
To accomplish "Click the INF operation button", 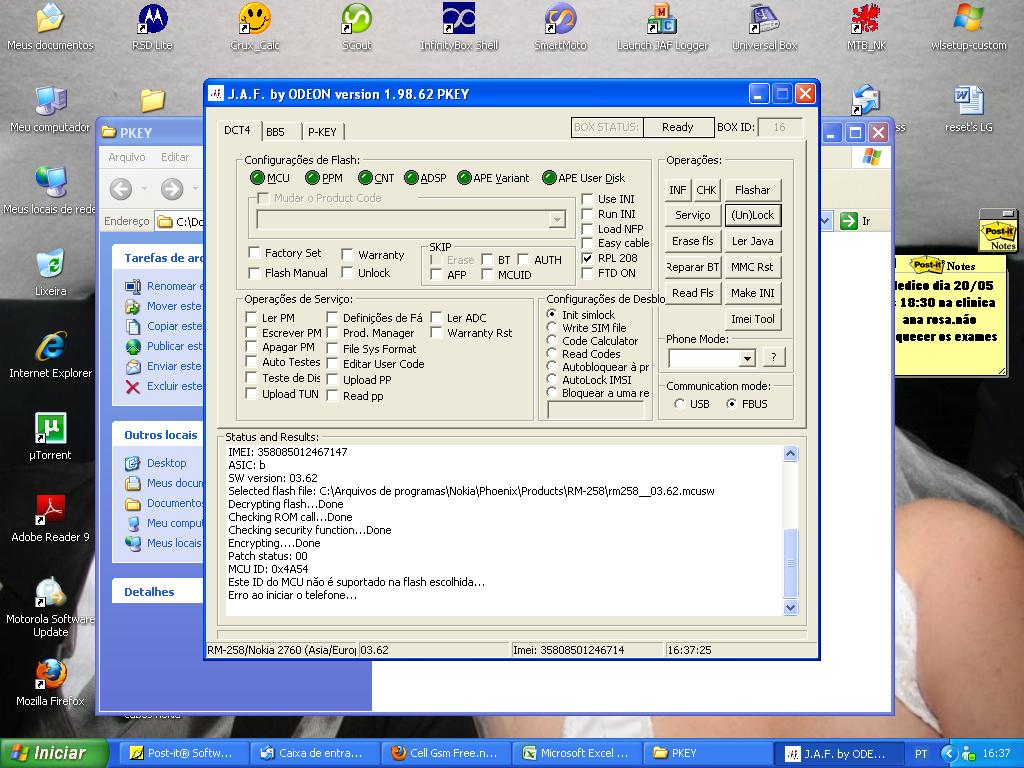I will pyautogui.click(x=678, y=190).
